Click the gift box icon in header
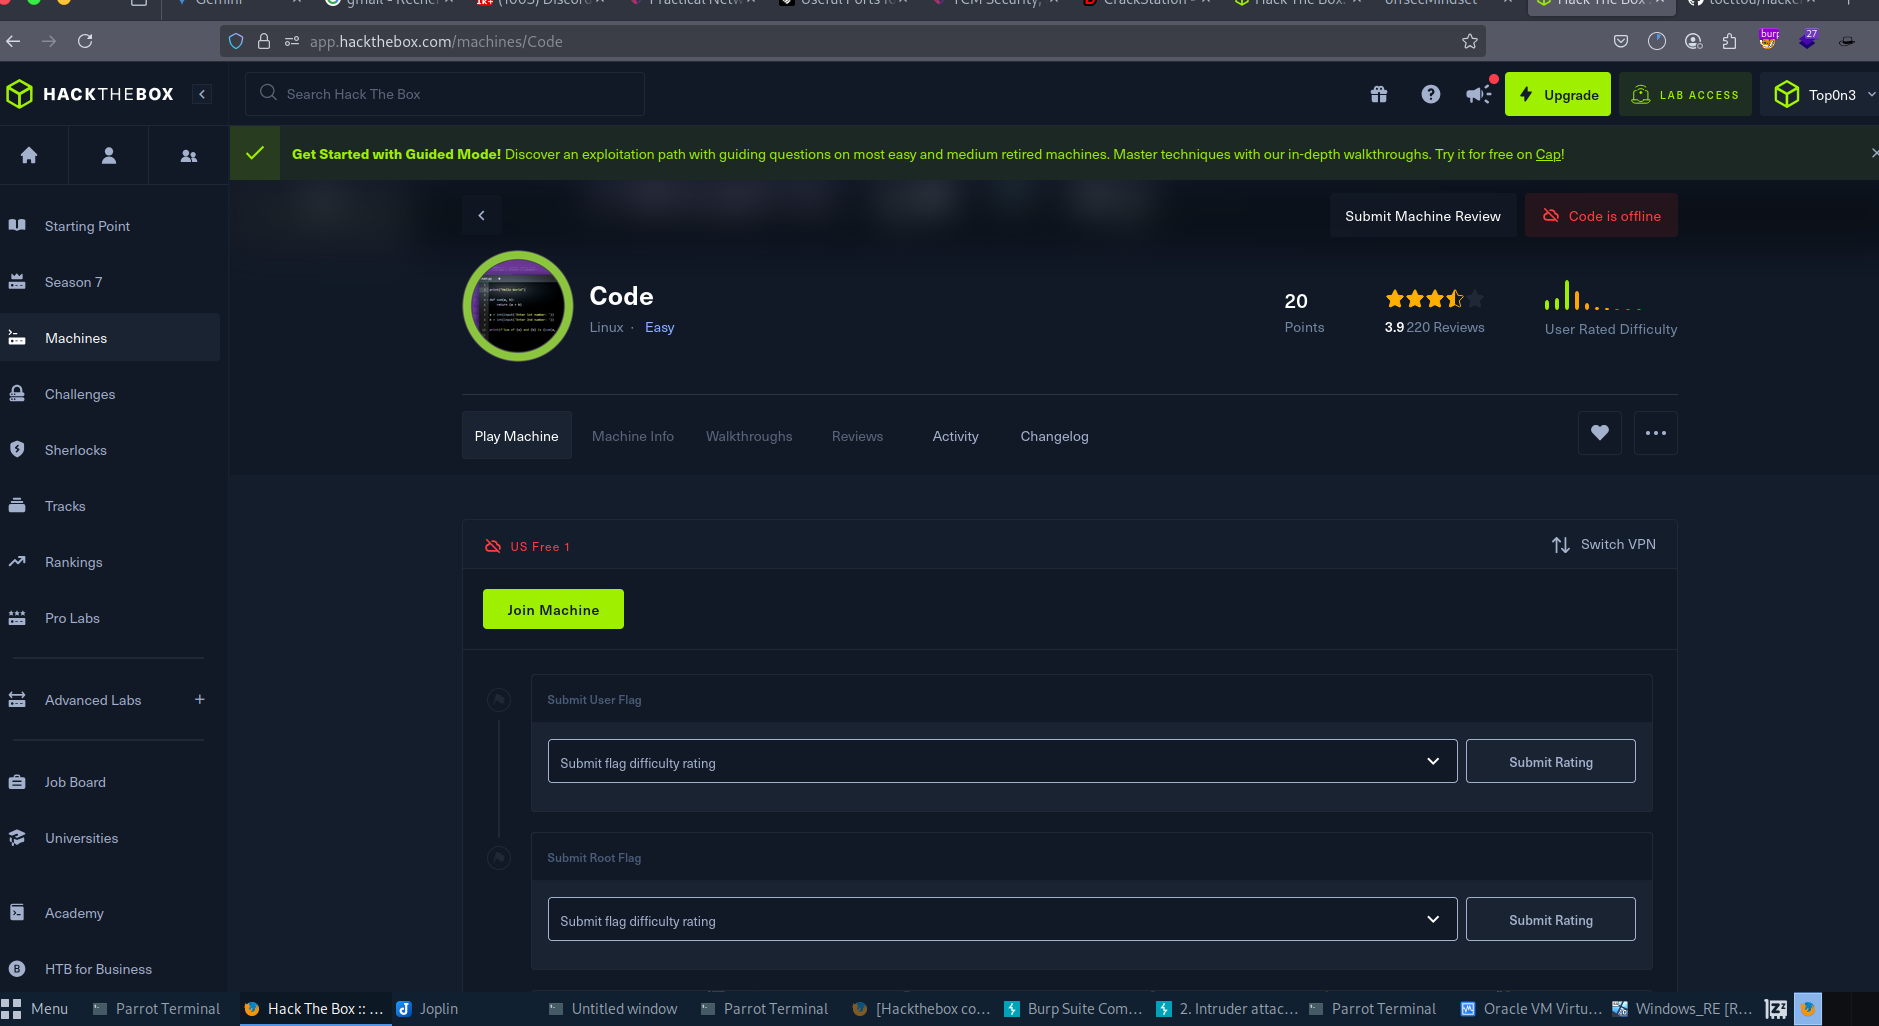The height and width of the screenshot is (1026, 1879). tap(1379, 94)
